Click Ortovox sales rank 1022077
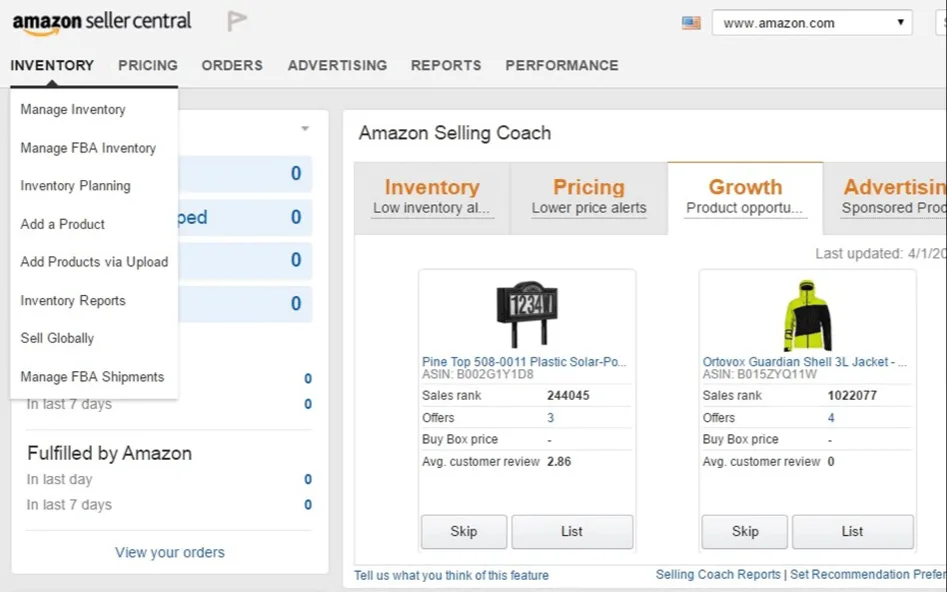 coord(852,396)
